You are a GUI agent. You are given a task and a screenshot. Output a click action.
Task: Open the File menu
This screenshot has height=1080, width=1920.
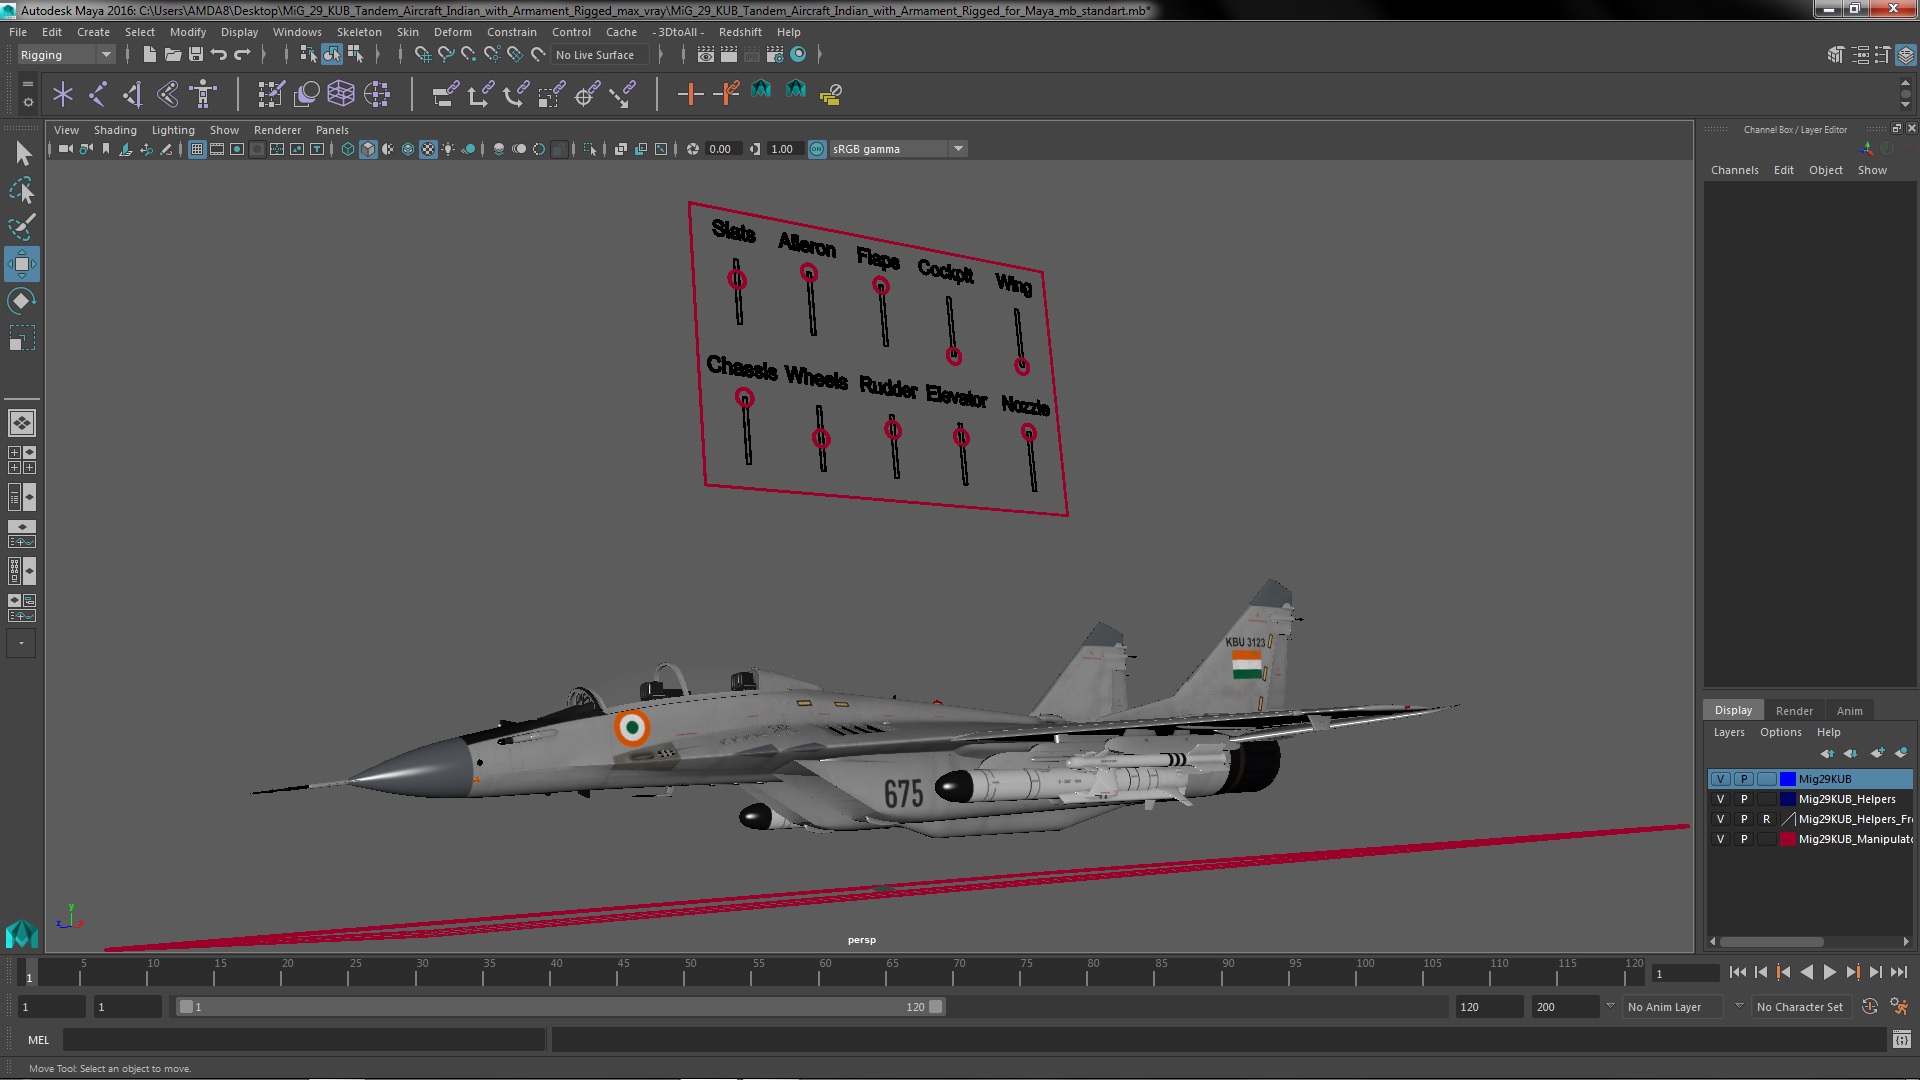(18, 32)
